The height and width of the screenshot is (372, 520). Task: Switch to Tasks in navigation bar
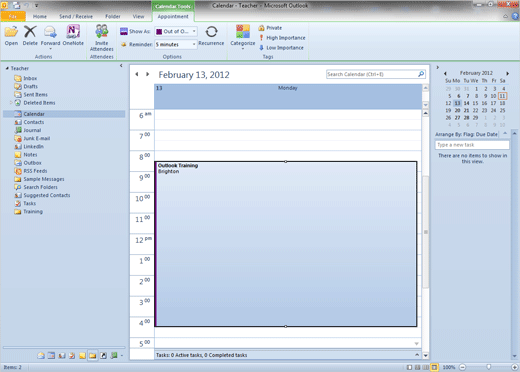pos(72,356)
